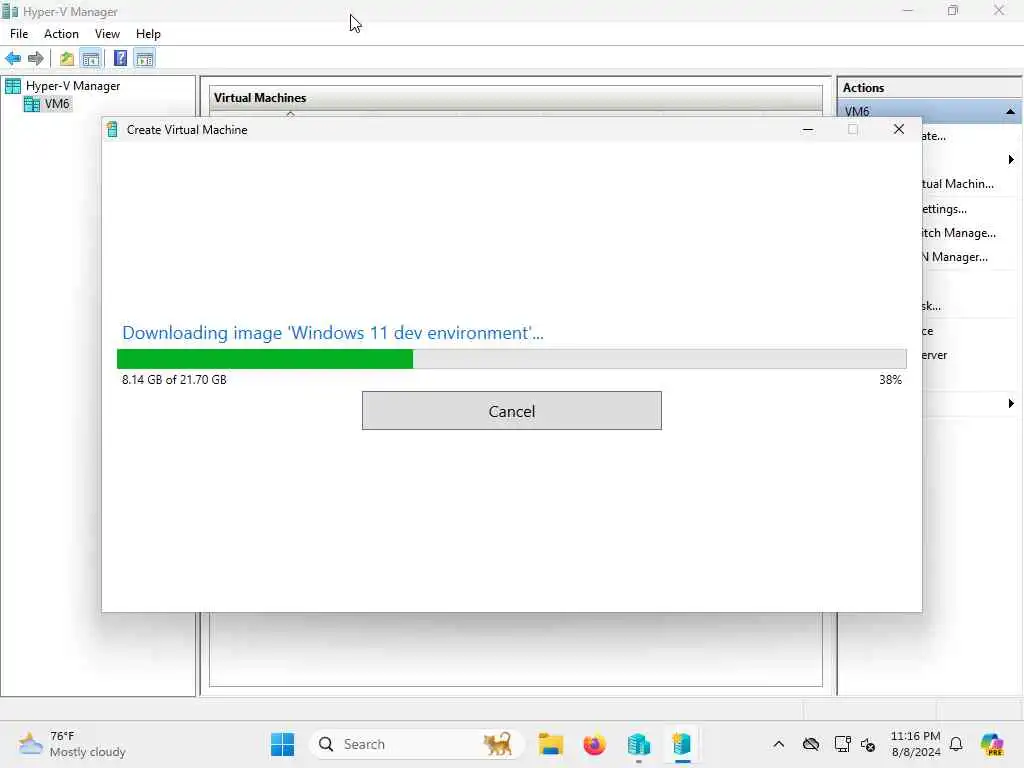Open the View menu

pyautogui.click(x=107, y=34)
